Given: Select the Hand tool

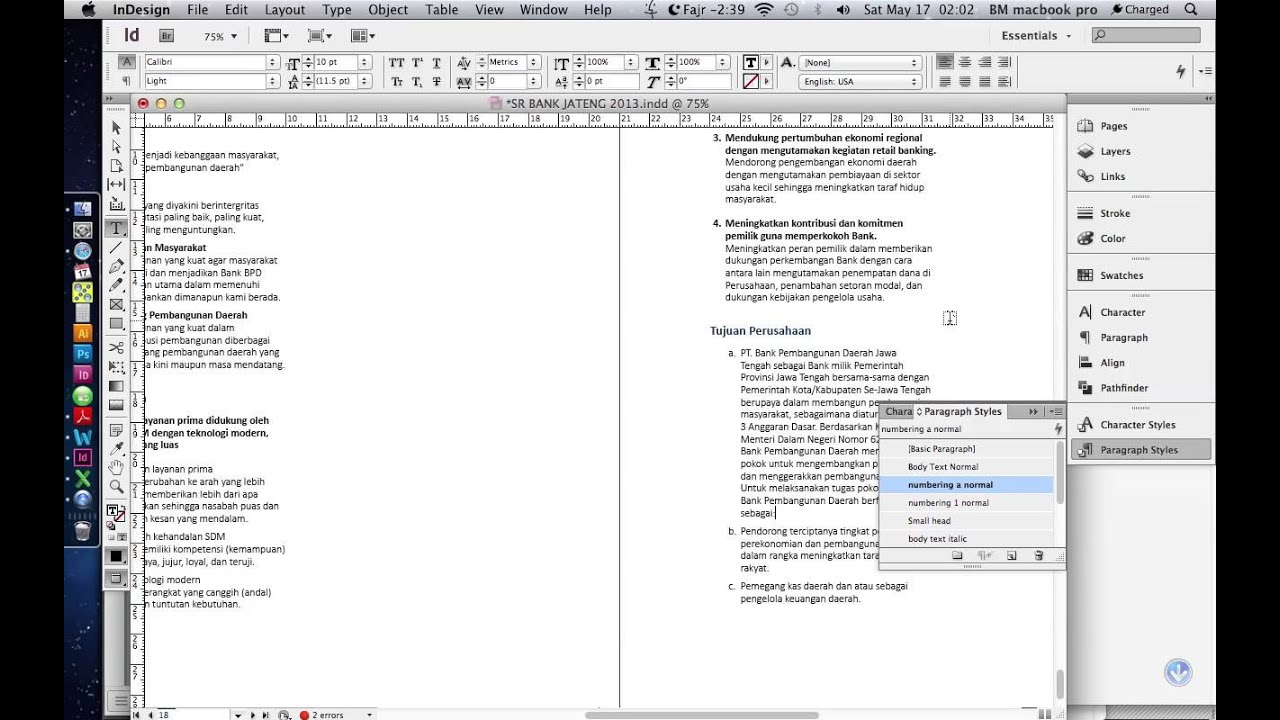Looking at the screenshot, I should click(116, 467).
